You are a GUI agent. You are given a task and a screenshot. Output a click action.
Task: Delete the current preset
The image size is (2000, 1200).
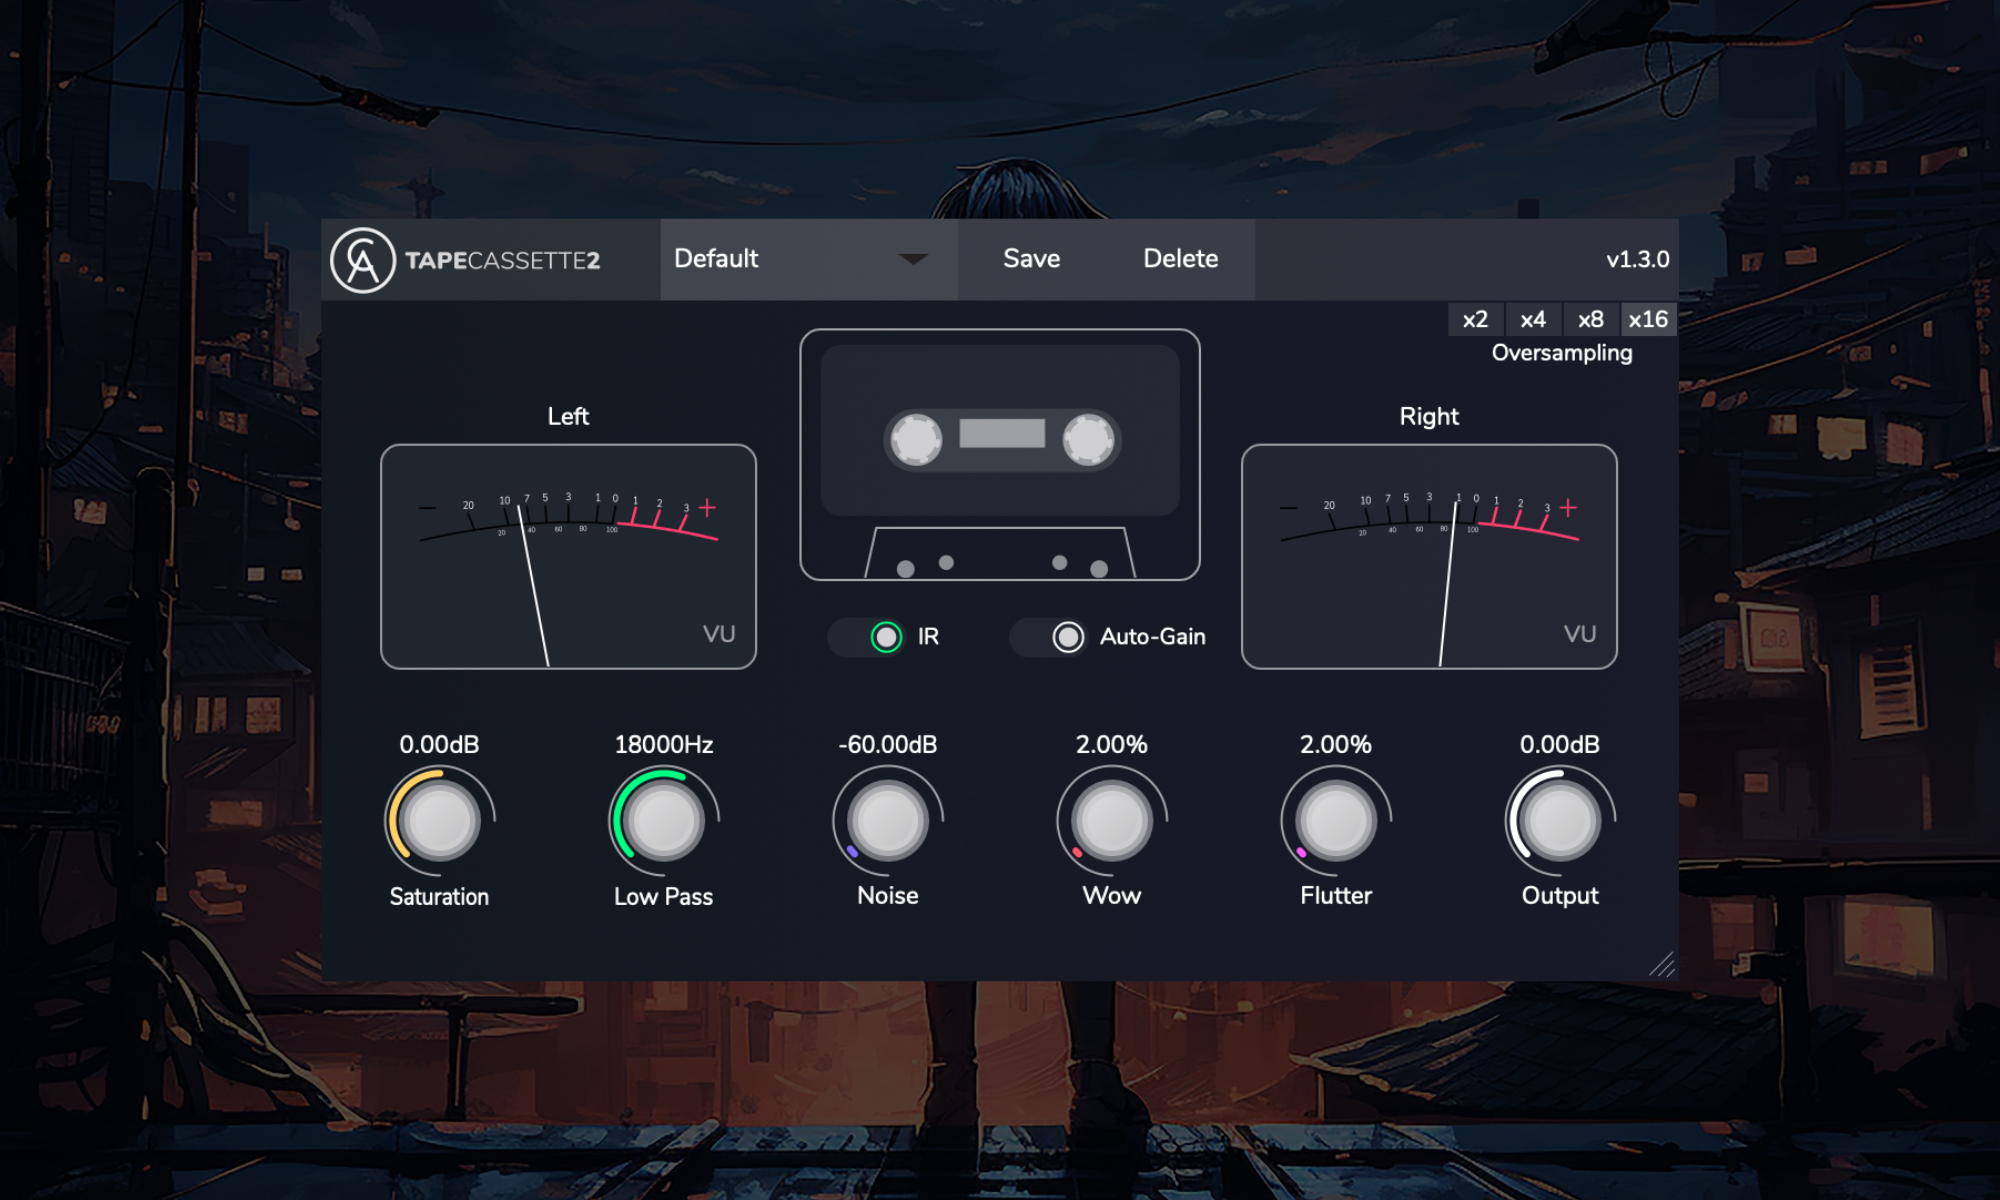pos(1180,259)
